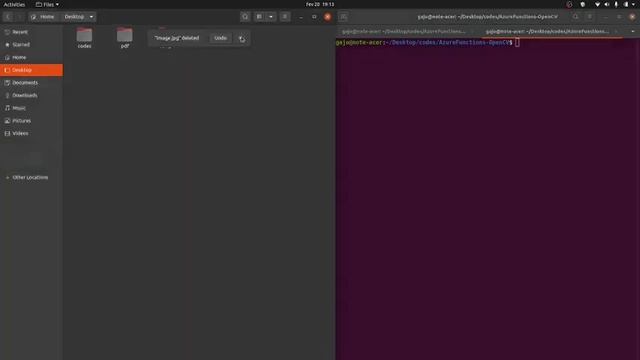Undo the image.jpg deletion
The image size is (640, 360).
[220, 38]
